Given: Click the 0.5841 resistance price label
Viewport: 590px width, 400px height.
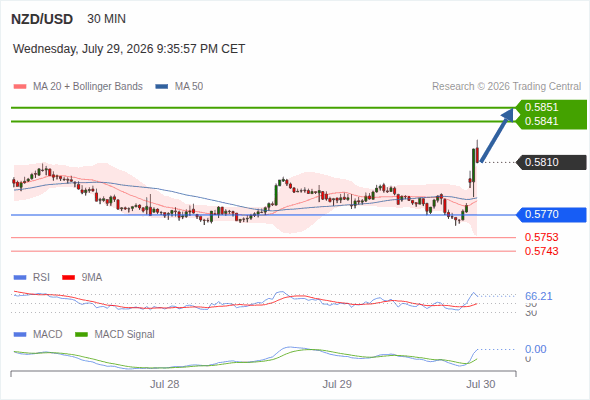Looking at the screenshot, I should (x=541, y=121).
